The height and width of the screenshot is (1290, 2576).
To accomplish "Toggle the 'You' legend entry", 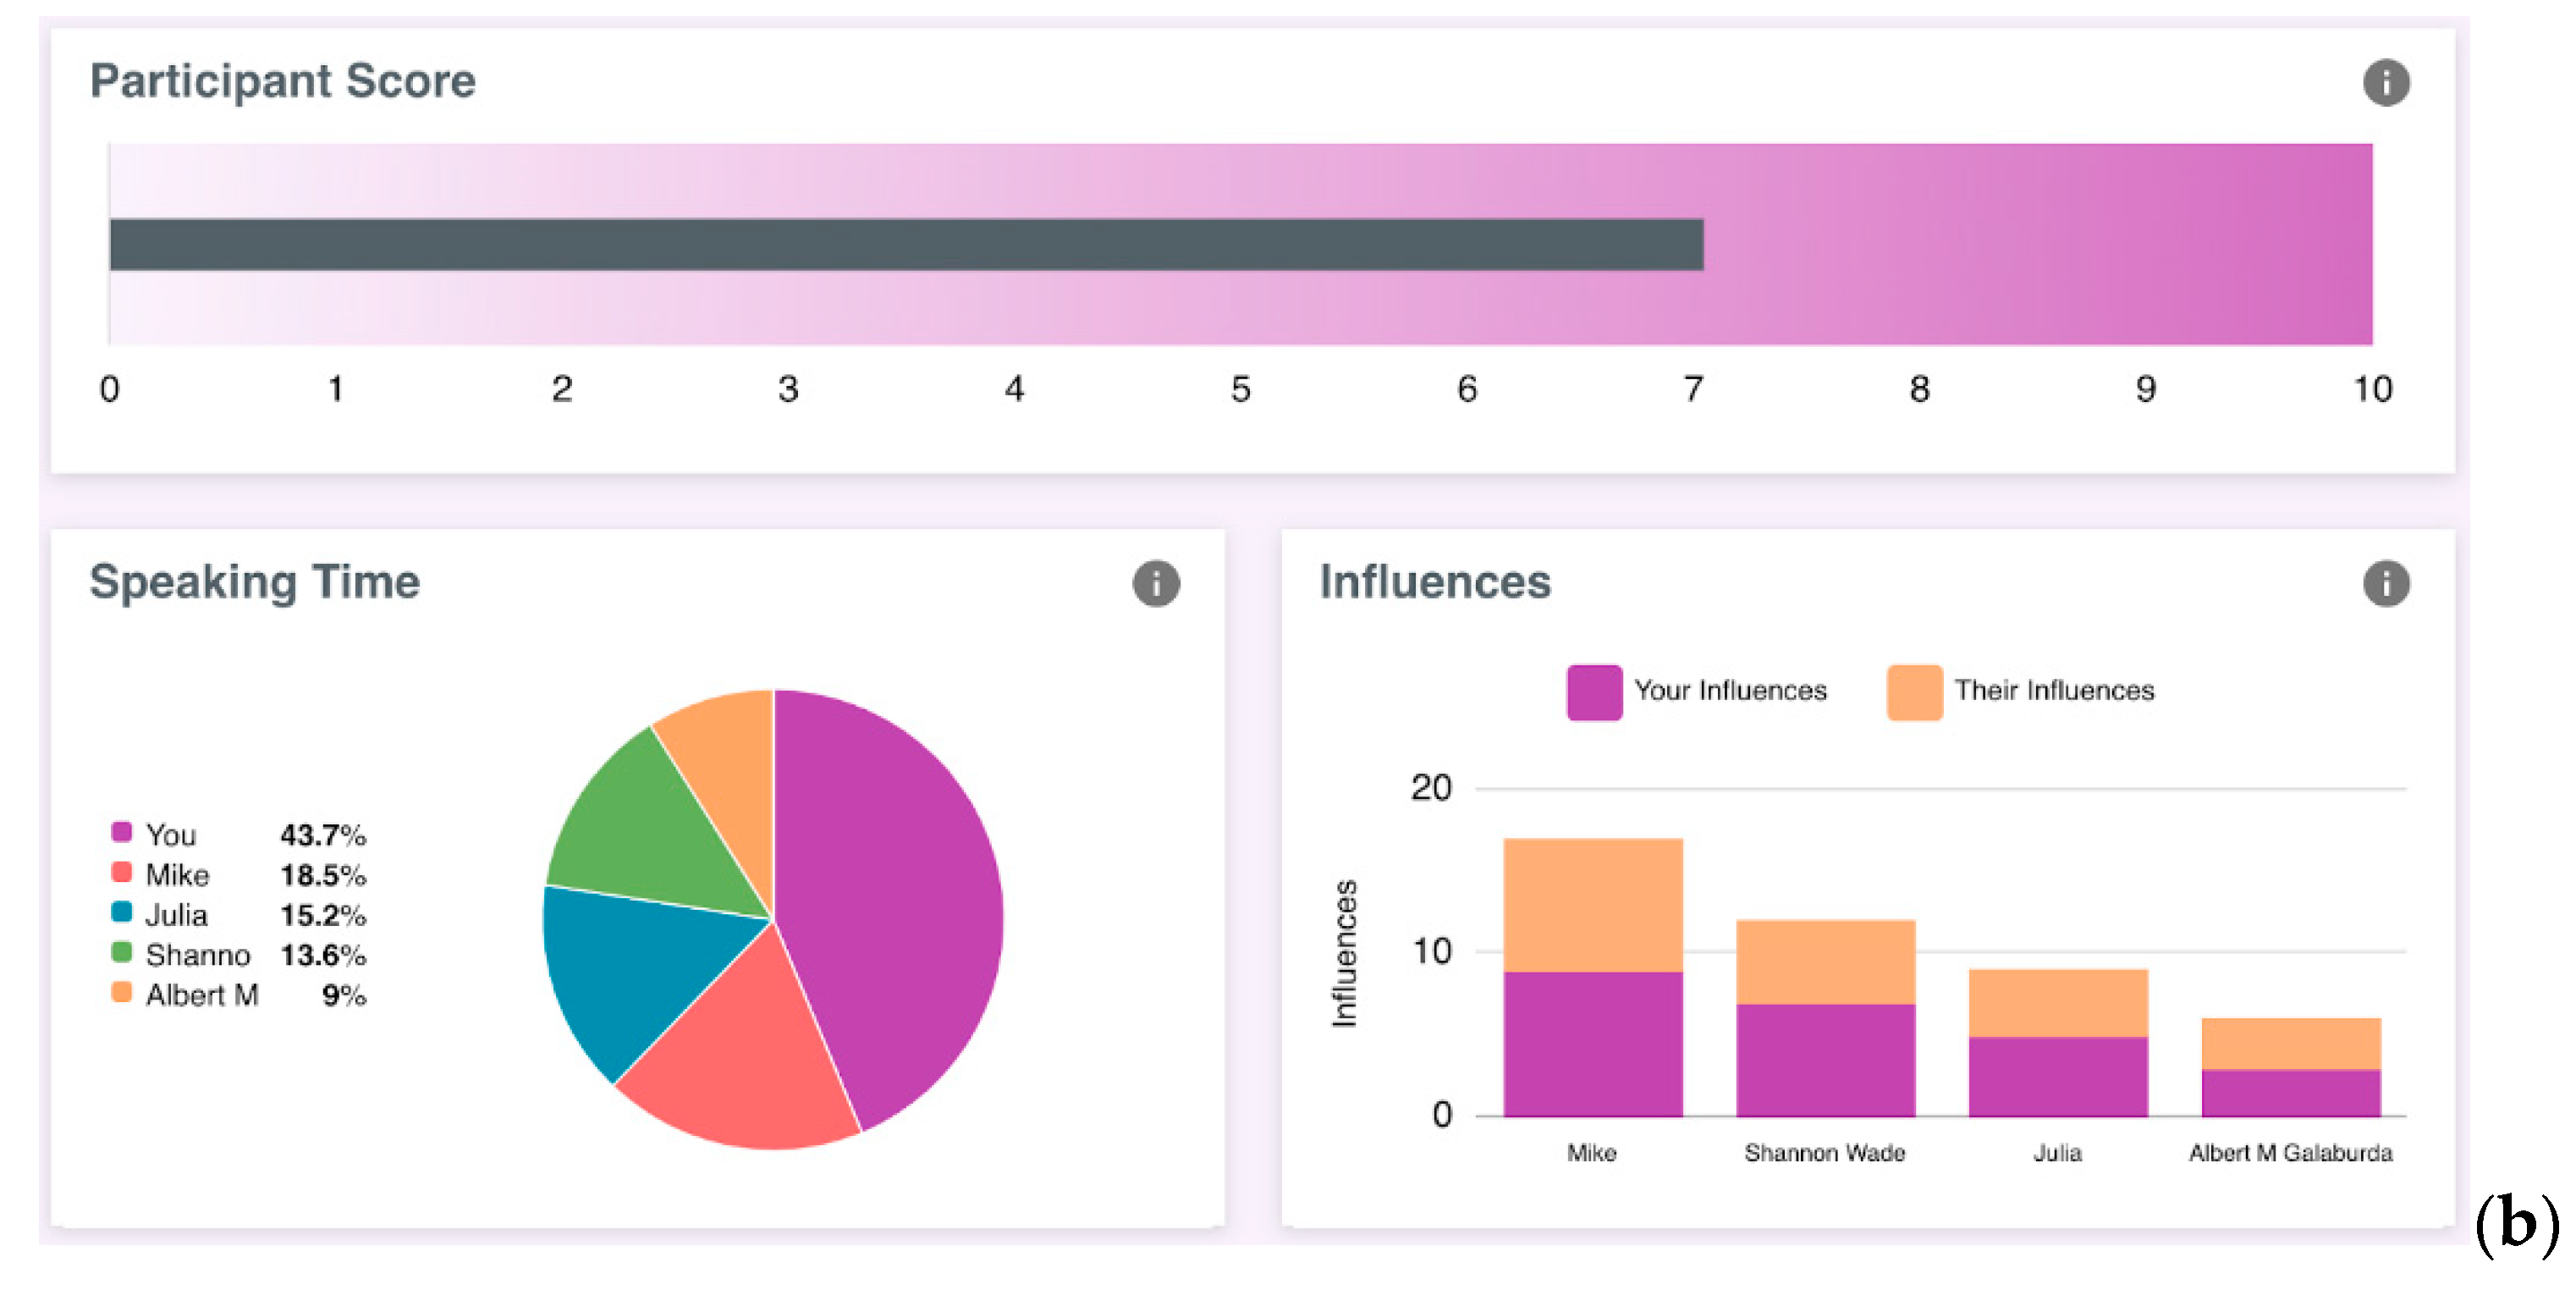I will point(170,834).
